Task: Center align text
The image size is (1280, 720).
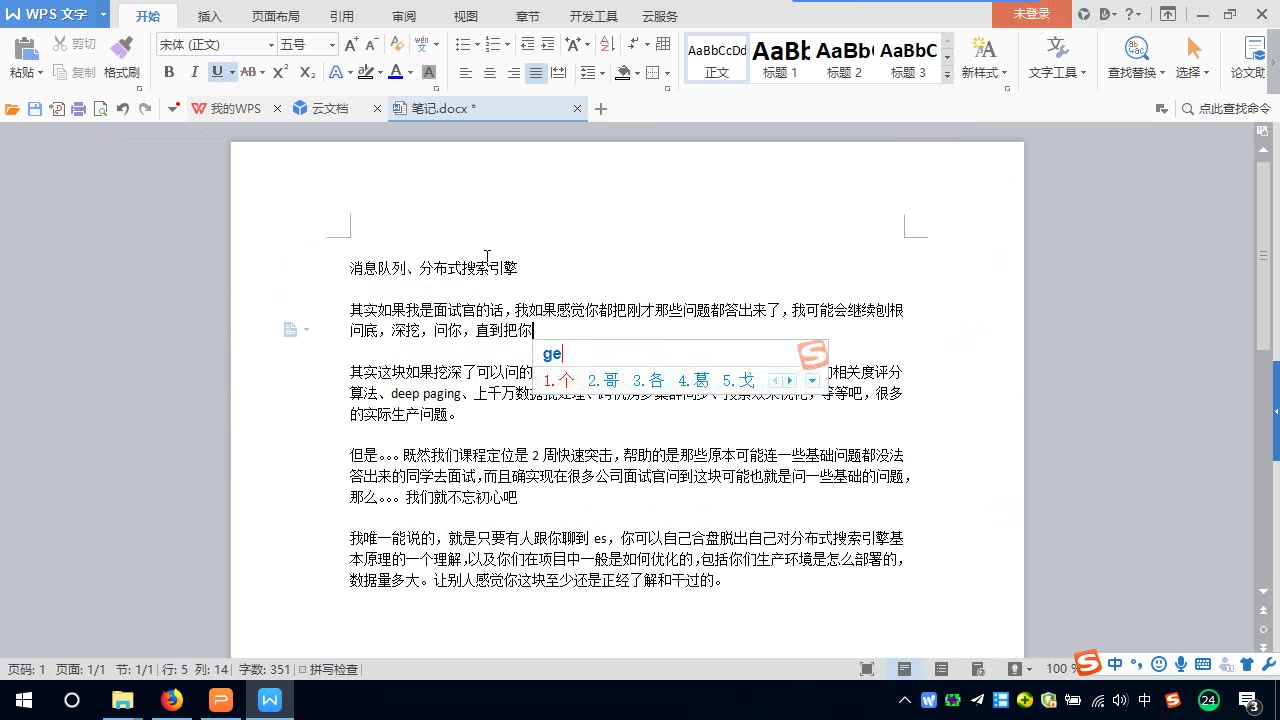Action: (490, 73)
